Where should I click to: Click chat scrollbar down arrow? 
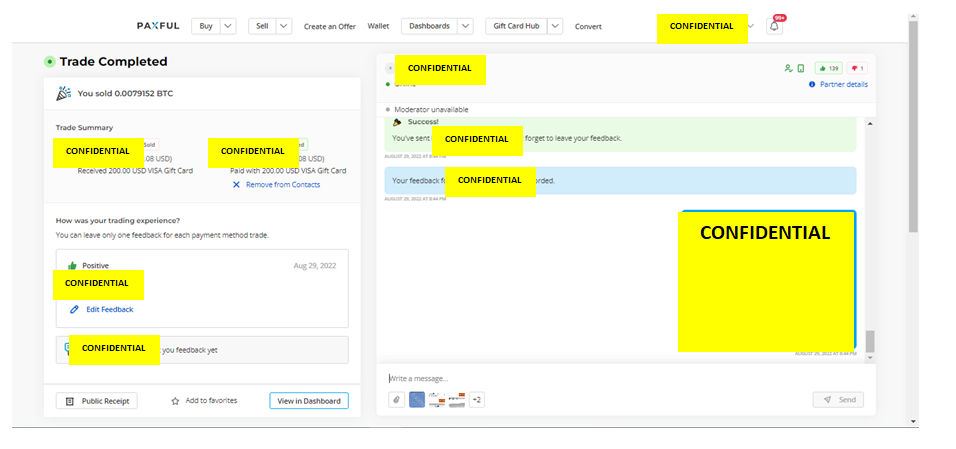[870, 357]
